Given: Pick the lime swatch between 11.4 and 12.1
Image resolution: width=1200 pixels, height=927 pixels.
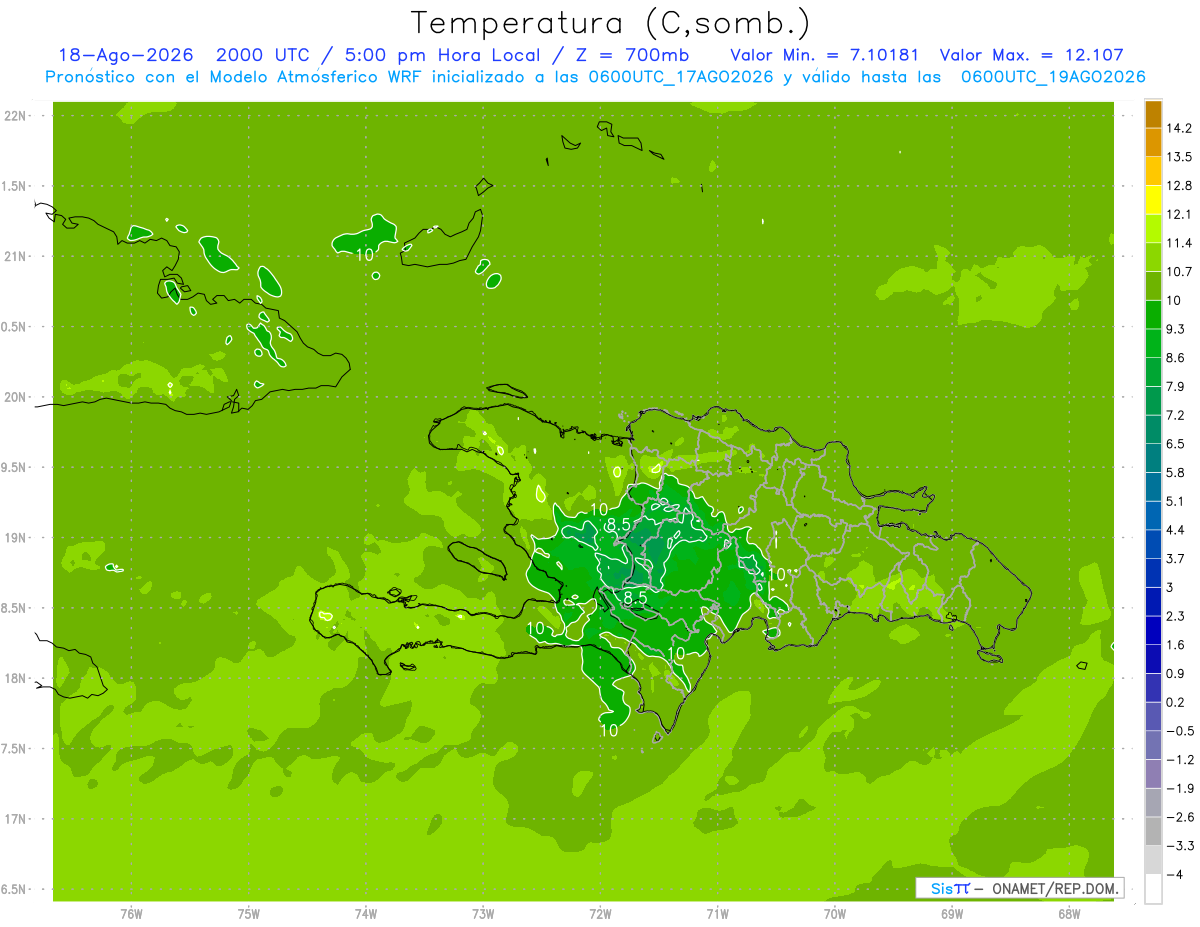Looking at the screenshot, I should tap(1153, 229).
